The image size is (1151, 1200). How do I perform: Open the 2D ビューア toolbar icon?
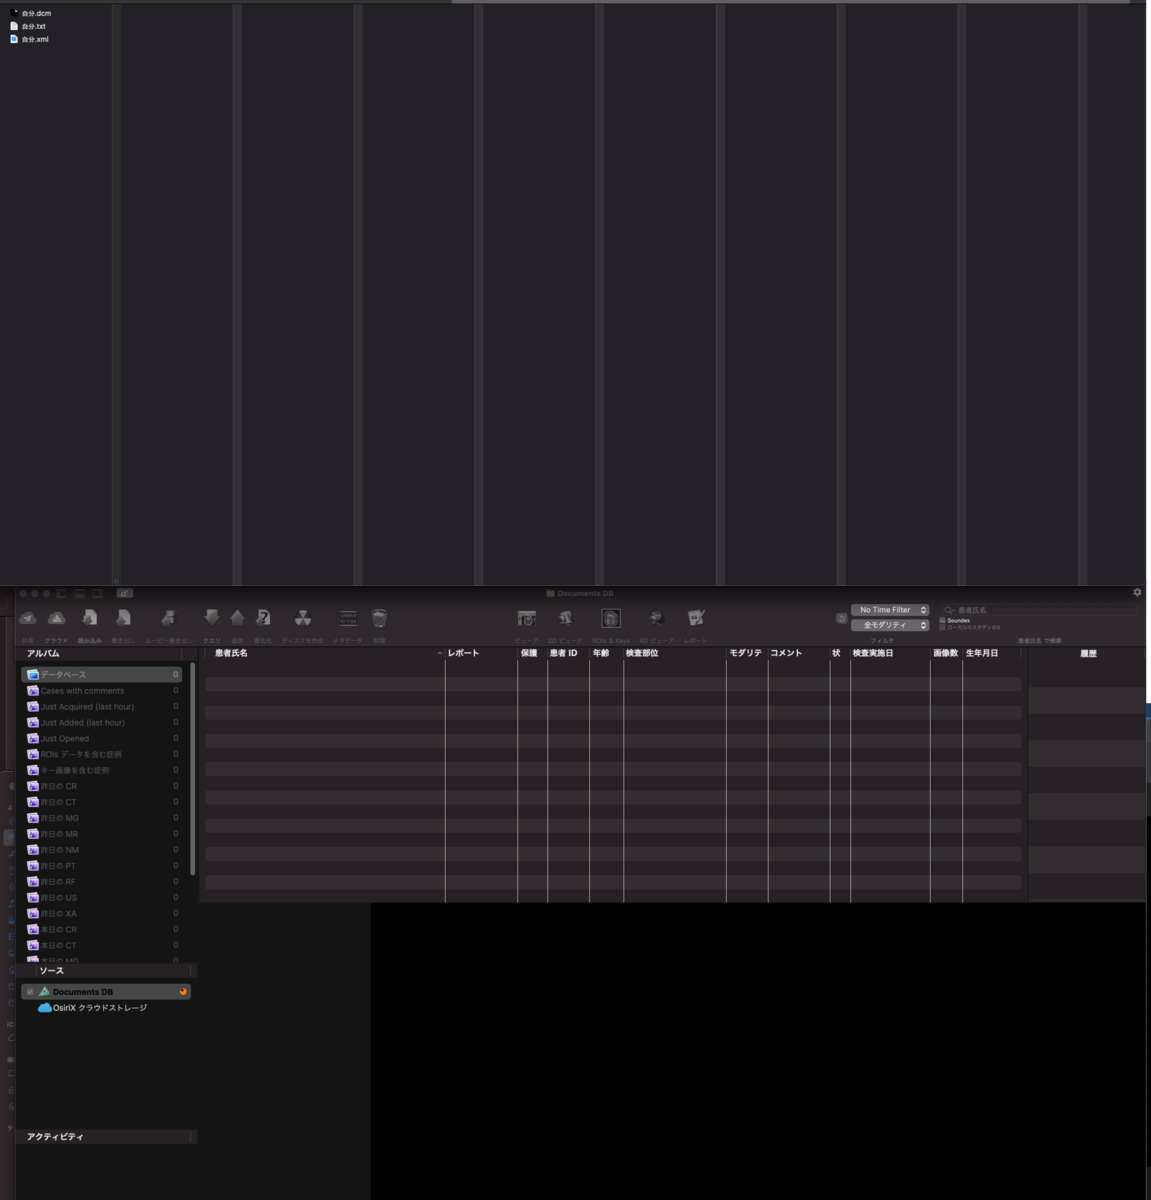(x=565, y=618)
